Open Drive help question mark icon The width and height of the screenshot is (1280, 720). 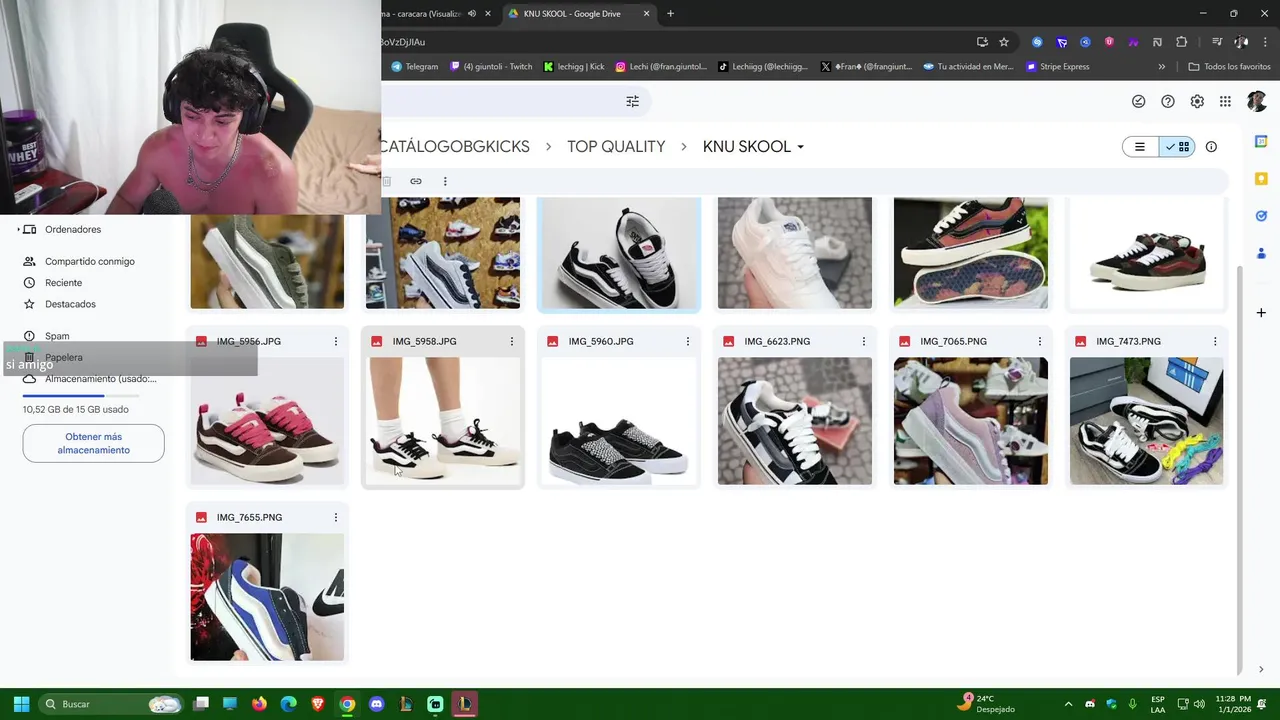(x=1168, y=101)
